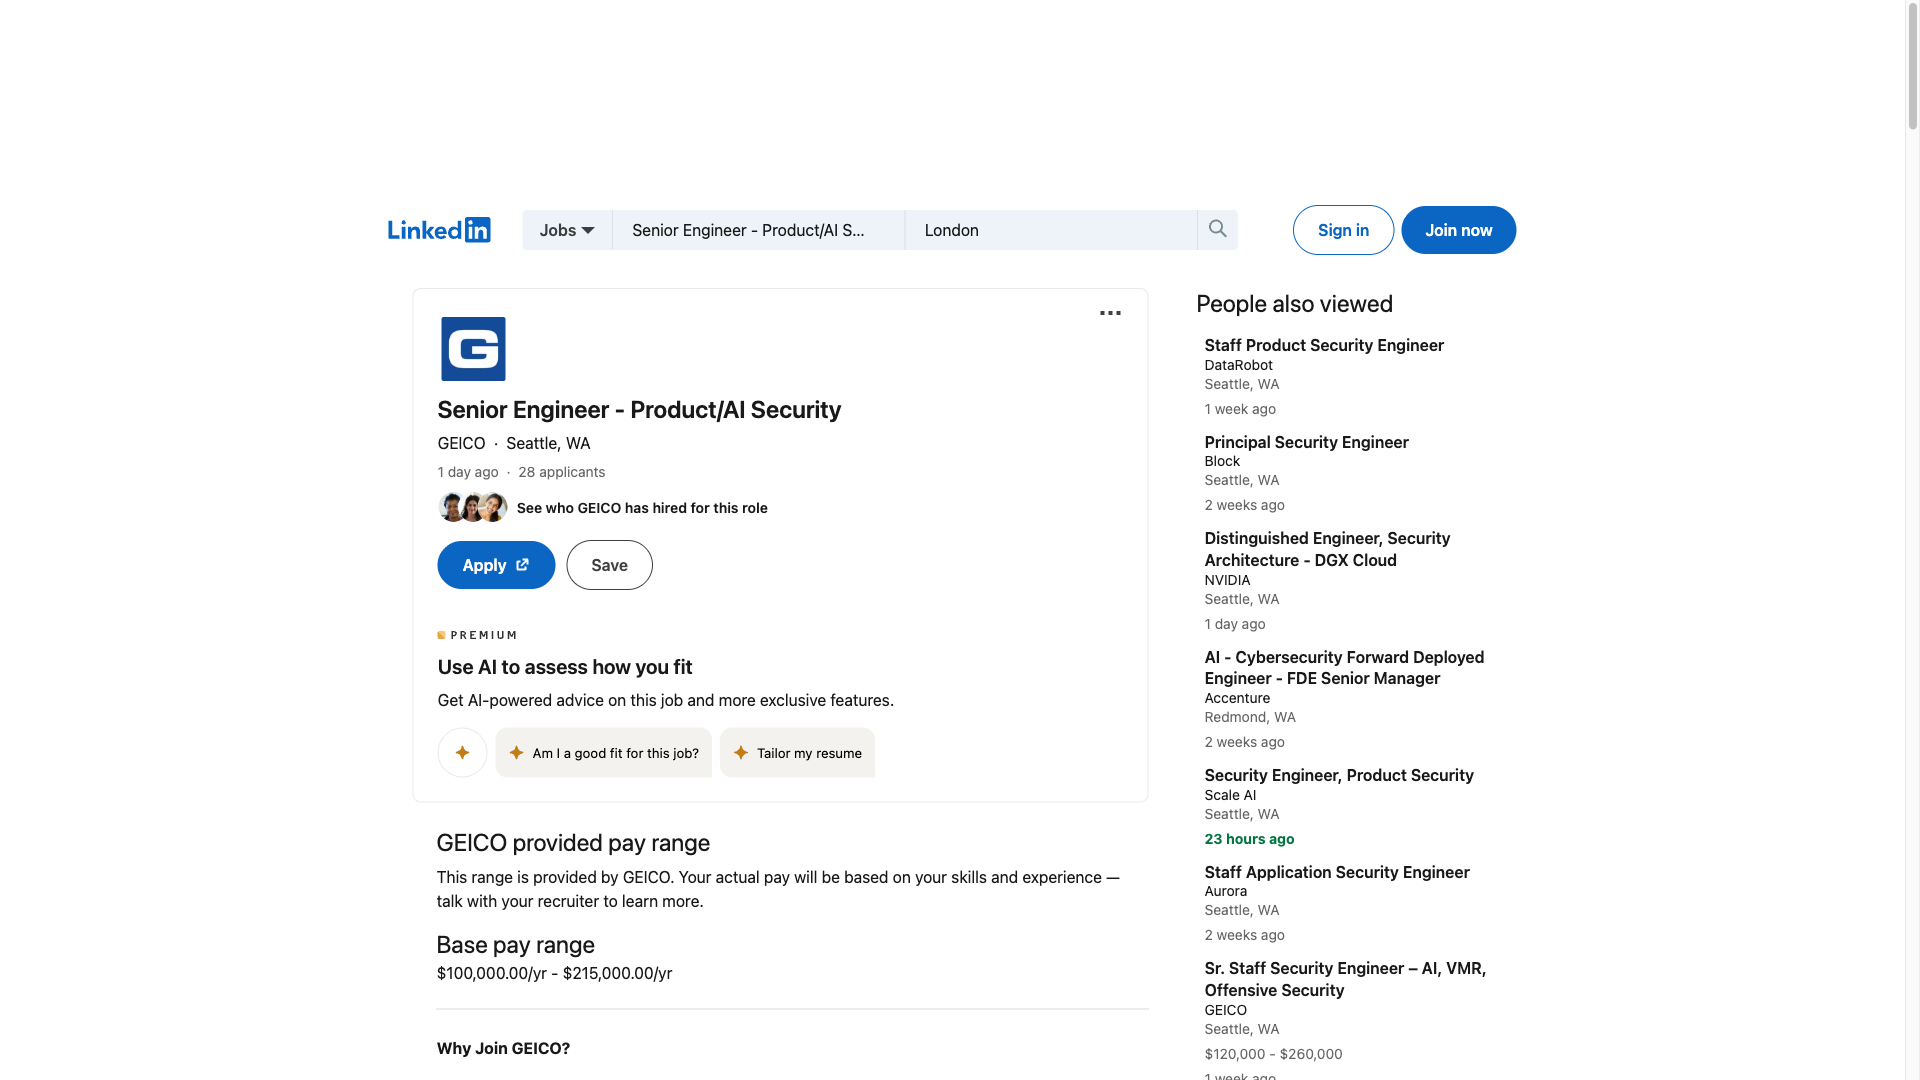Open Sr. Staff Security Engineer job

point(1345,979)
